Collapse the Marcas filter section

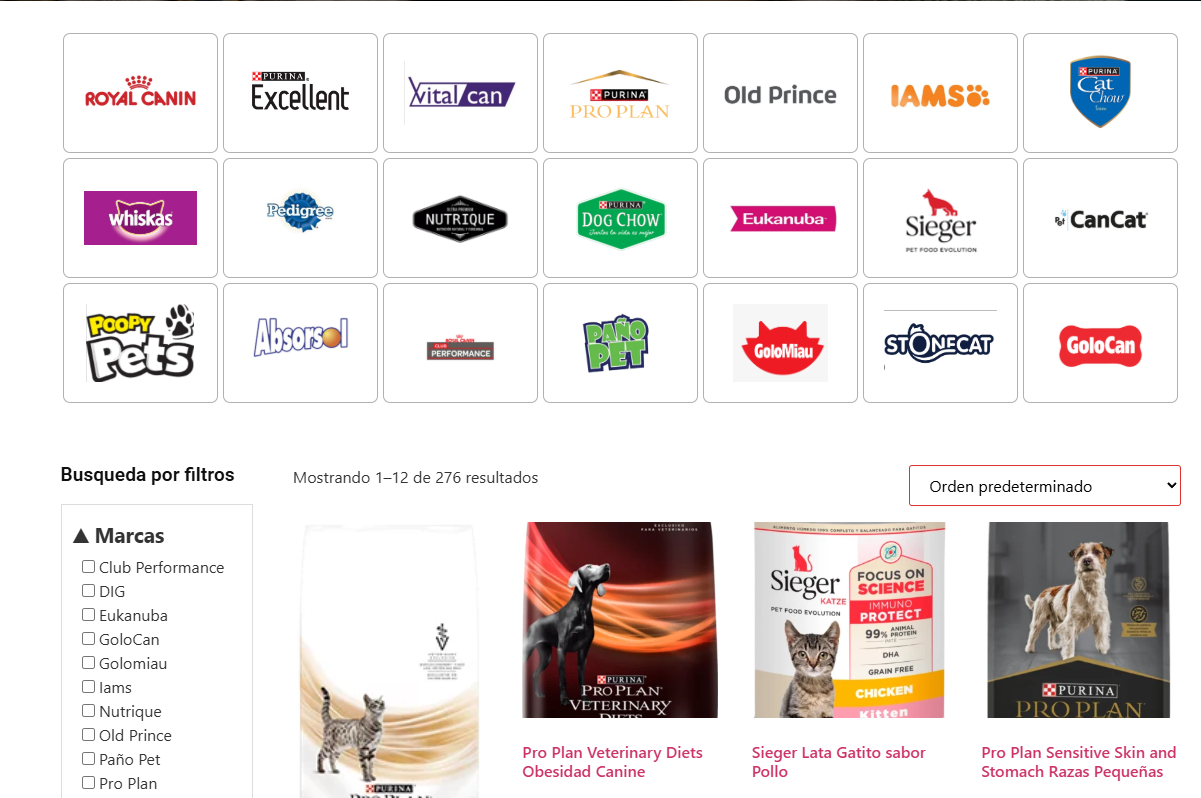tap(119, 536)
